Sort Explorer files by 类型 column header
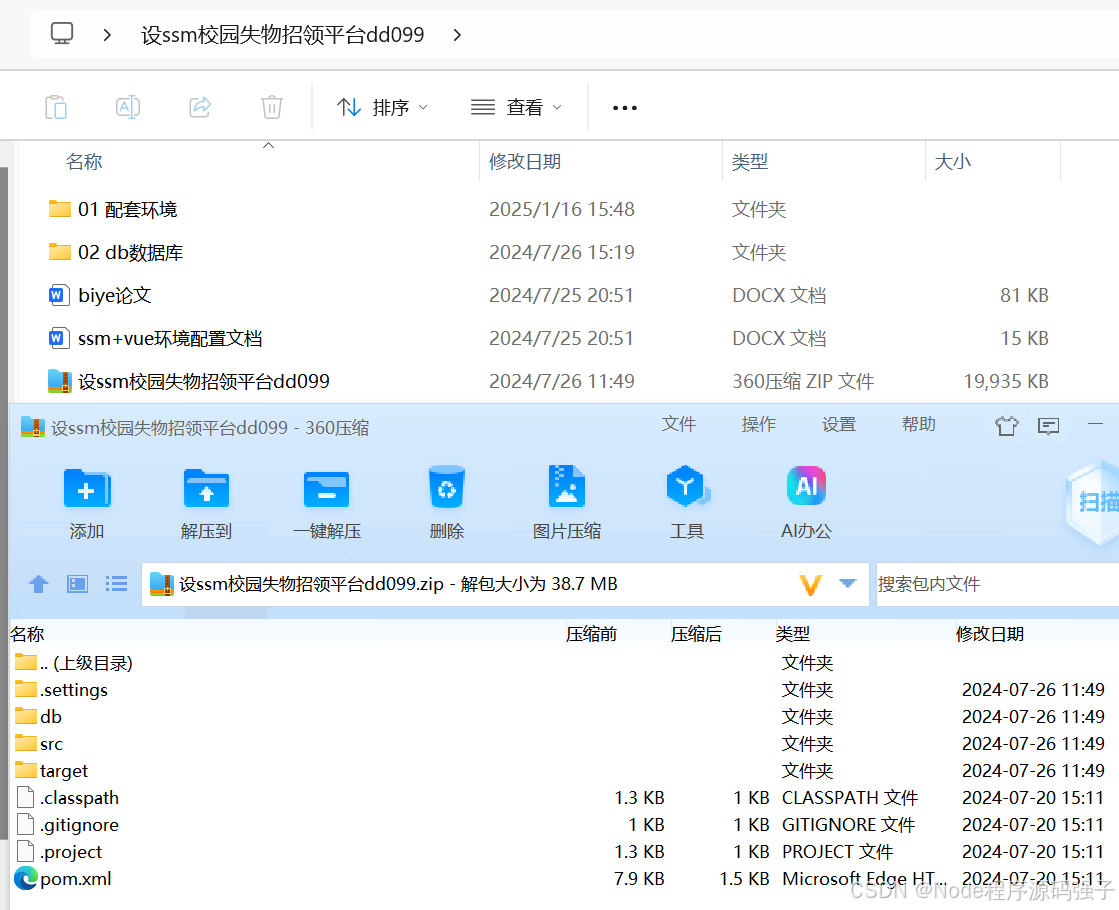Screen dimensions: 1119x910 (x=750, y=162)
